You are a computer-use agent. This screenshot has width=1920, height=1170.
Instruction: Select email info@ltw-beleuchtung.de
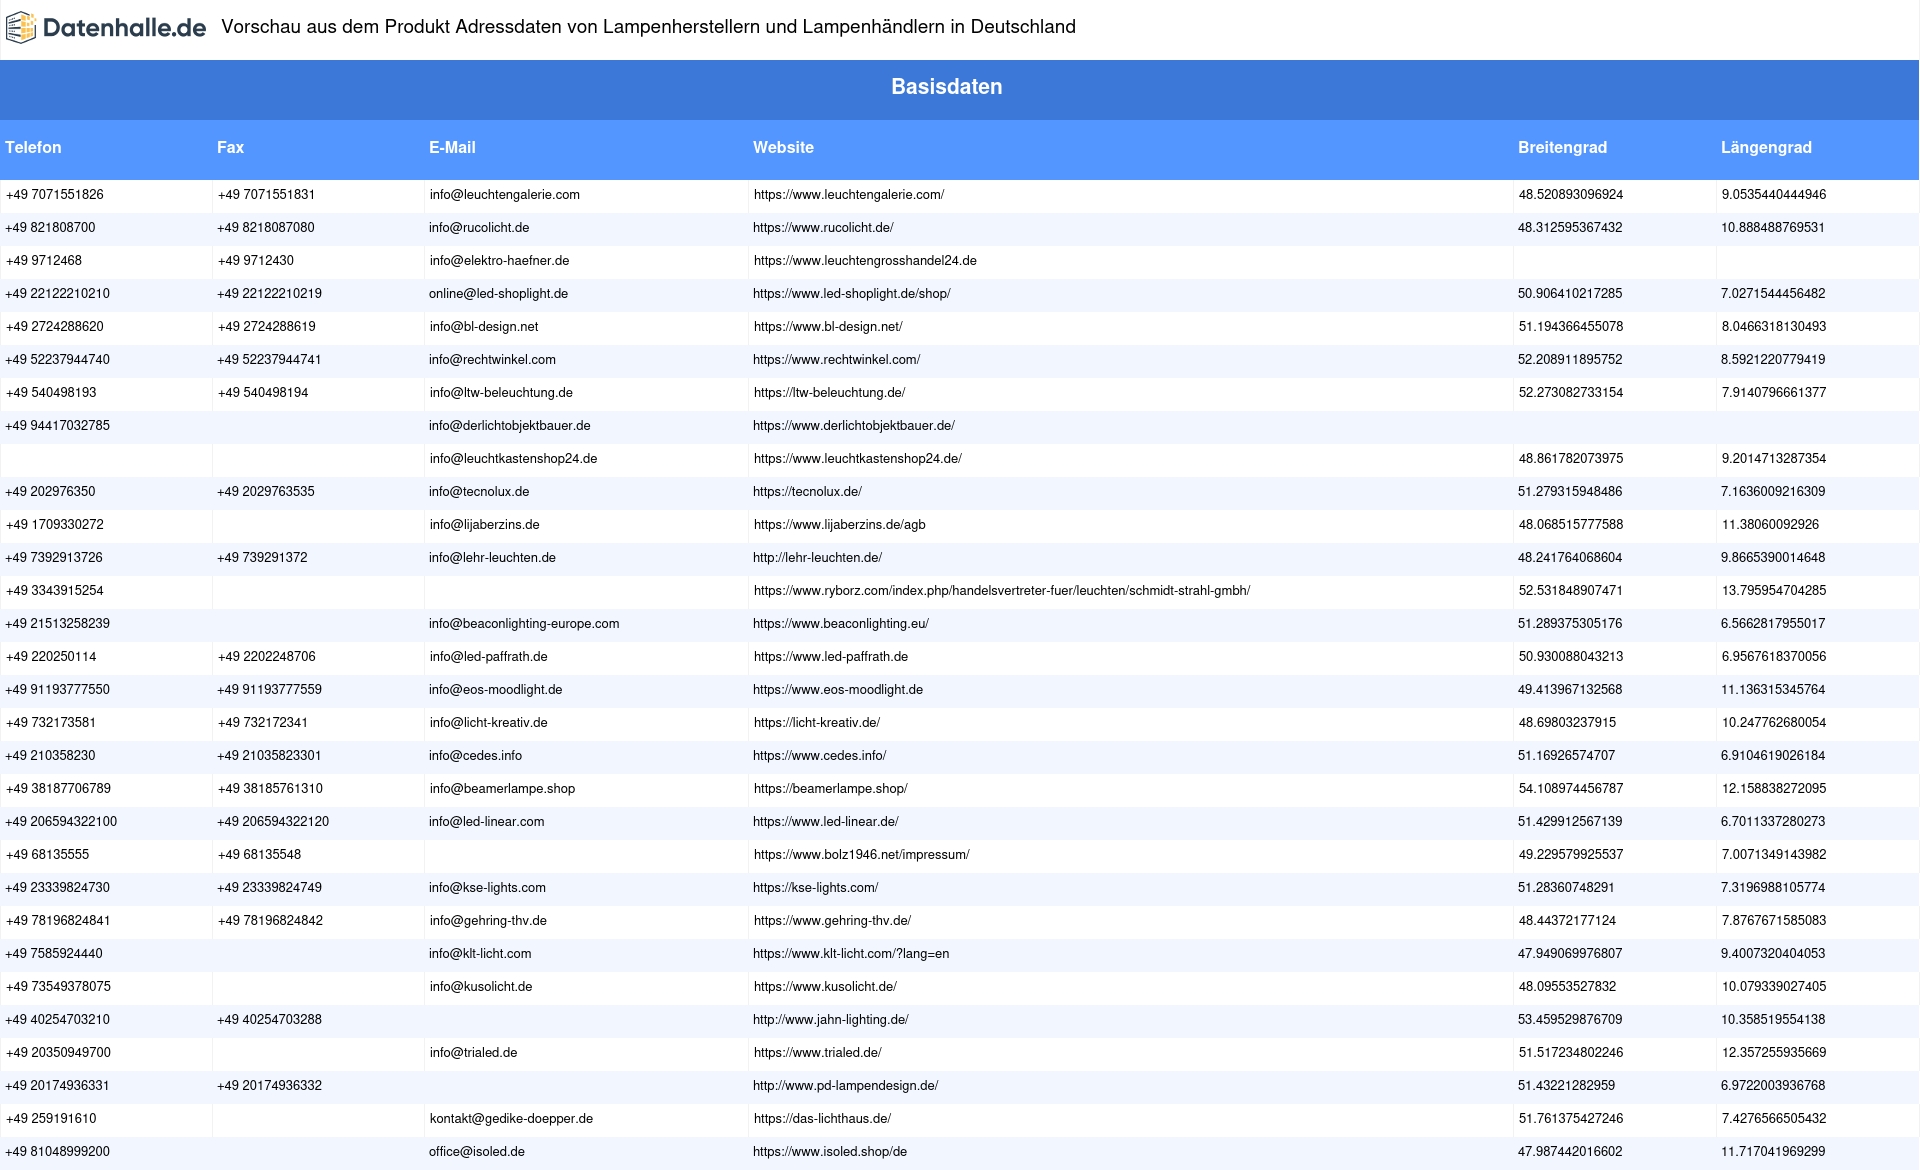(x=501, y=393)
